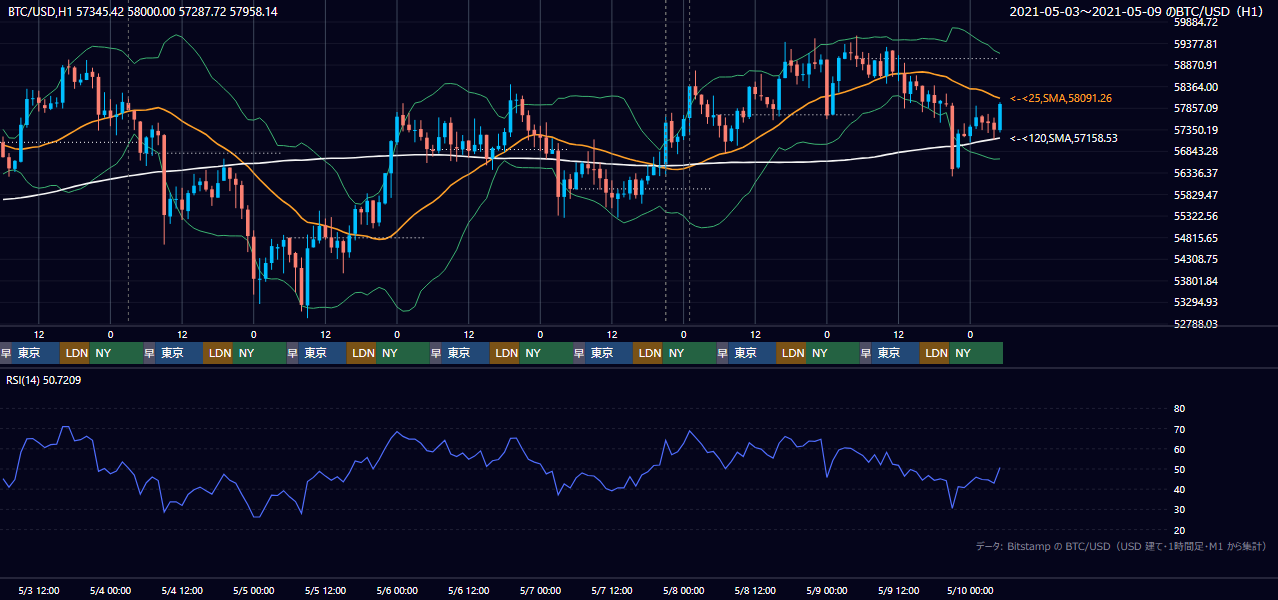Viewport: 1278px width, 600px height.
Task: Click the 5/8 12:00 time label
Action: coord(755,590)
